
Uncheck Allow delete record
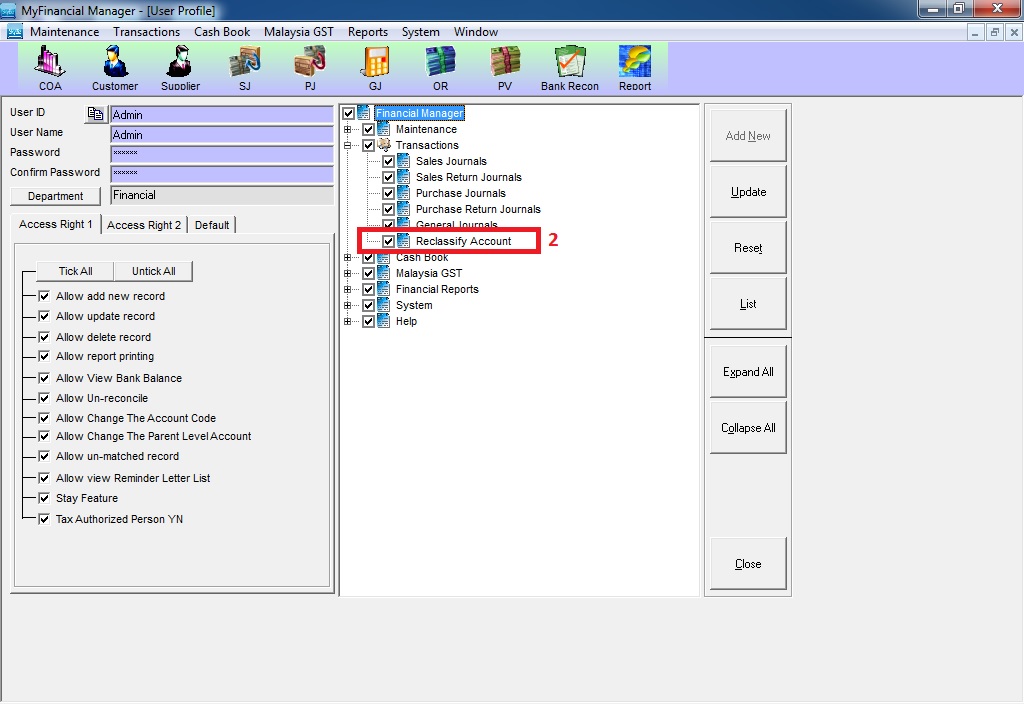pos(44,337)
